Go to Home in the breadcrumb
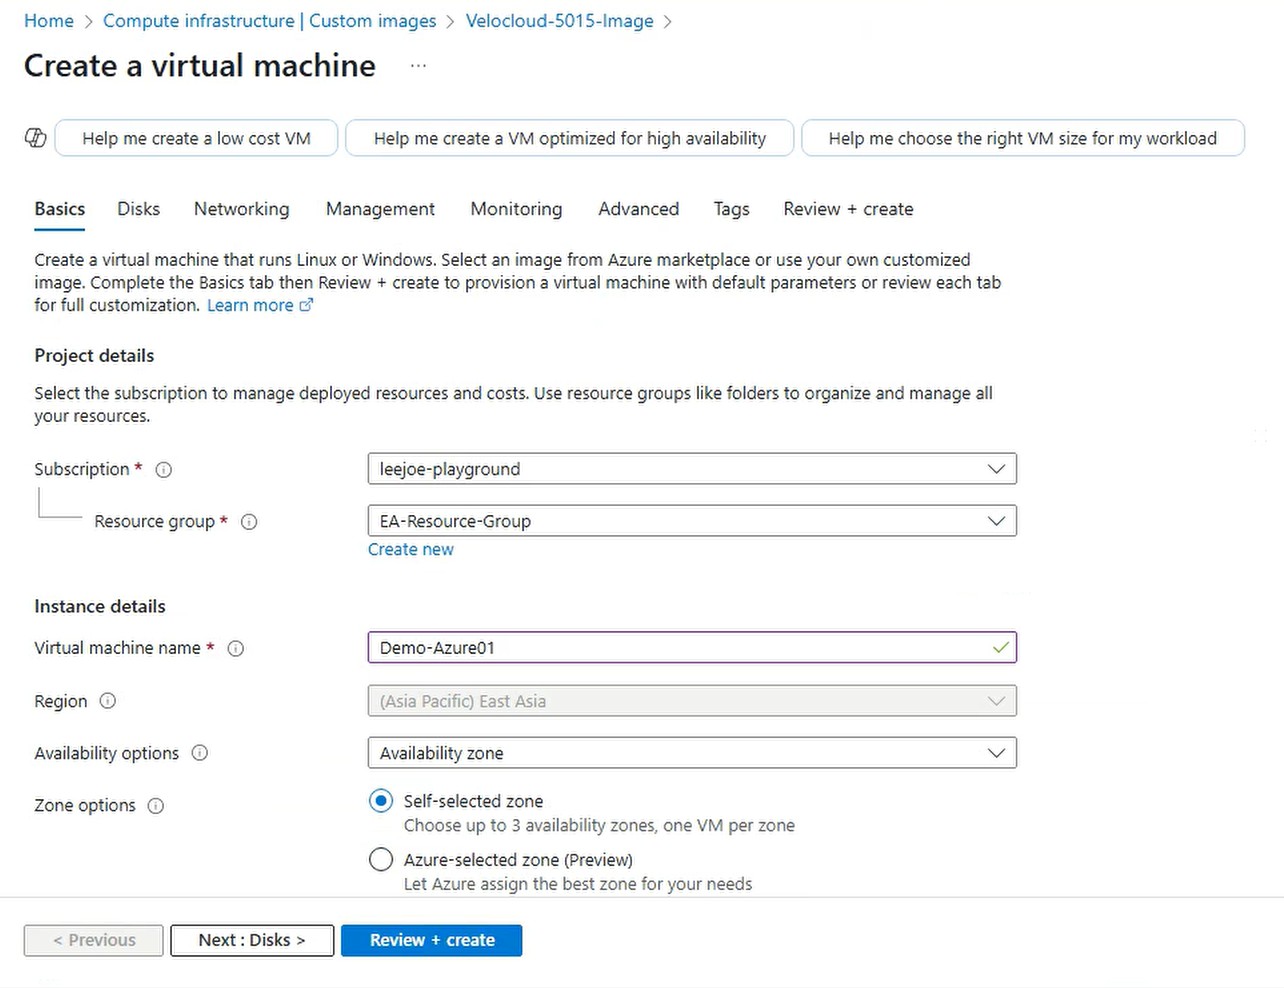 pyautogui.click(x=49, y=21)
